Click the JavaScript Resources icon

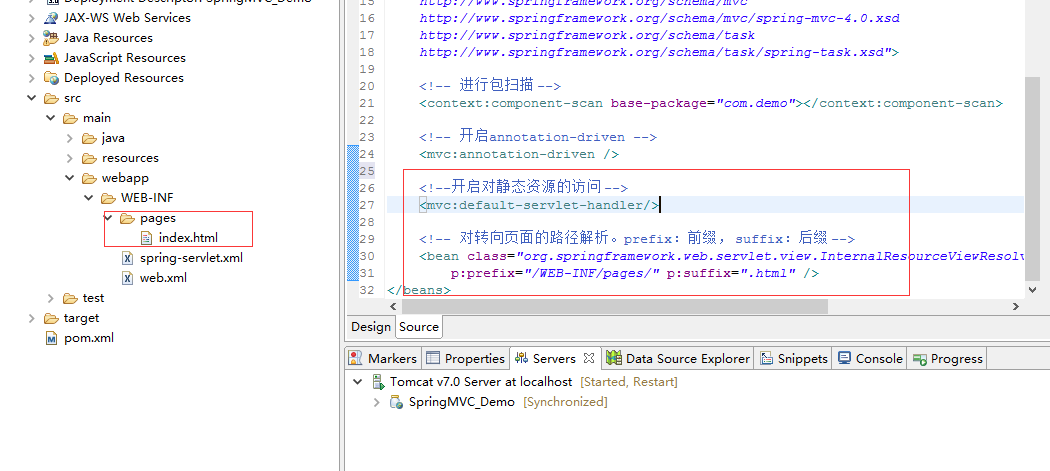(52, 58)
